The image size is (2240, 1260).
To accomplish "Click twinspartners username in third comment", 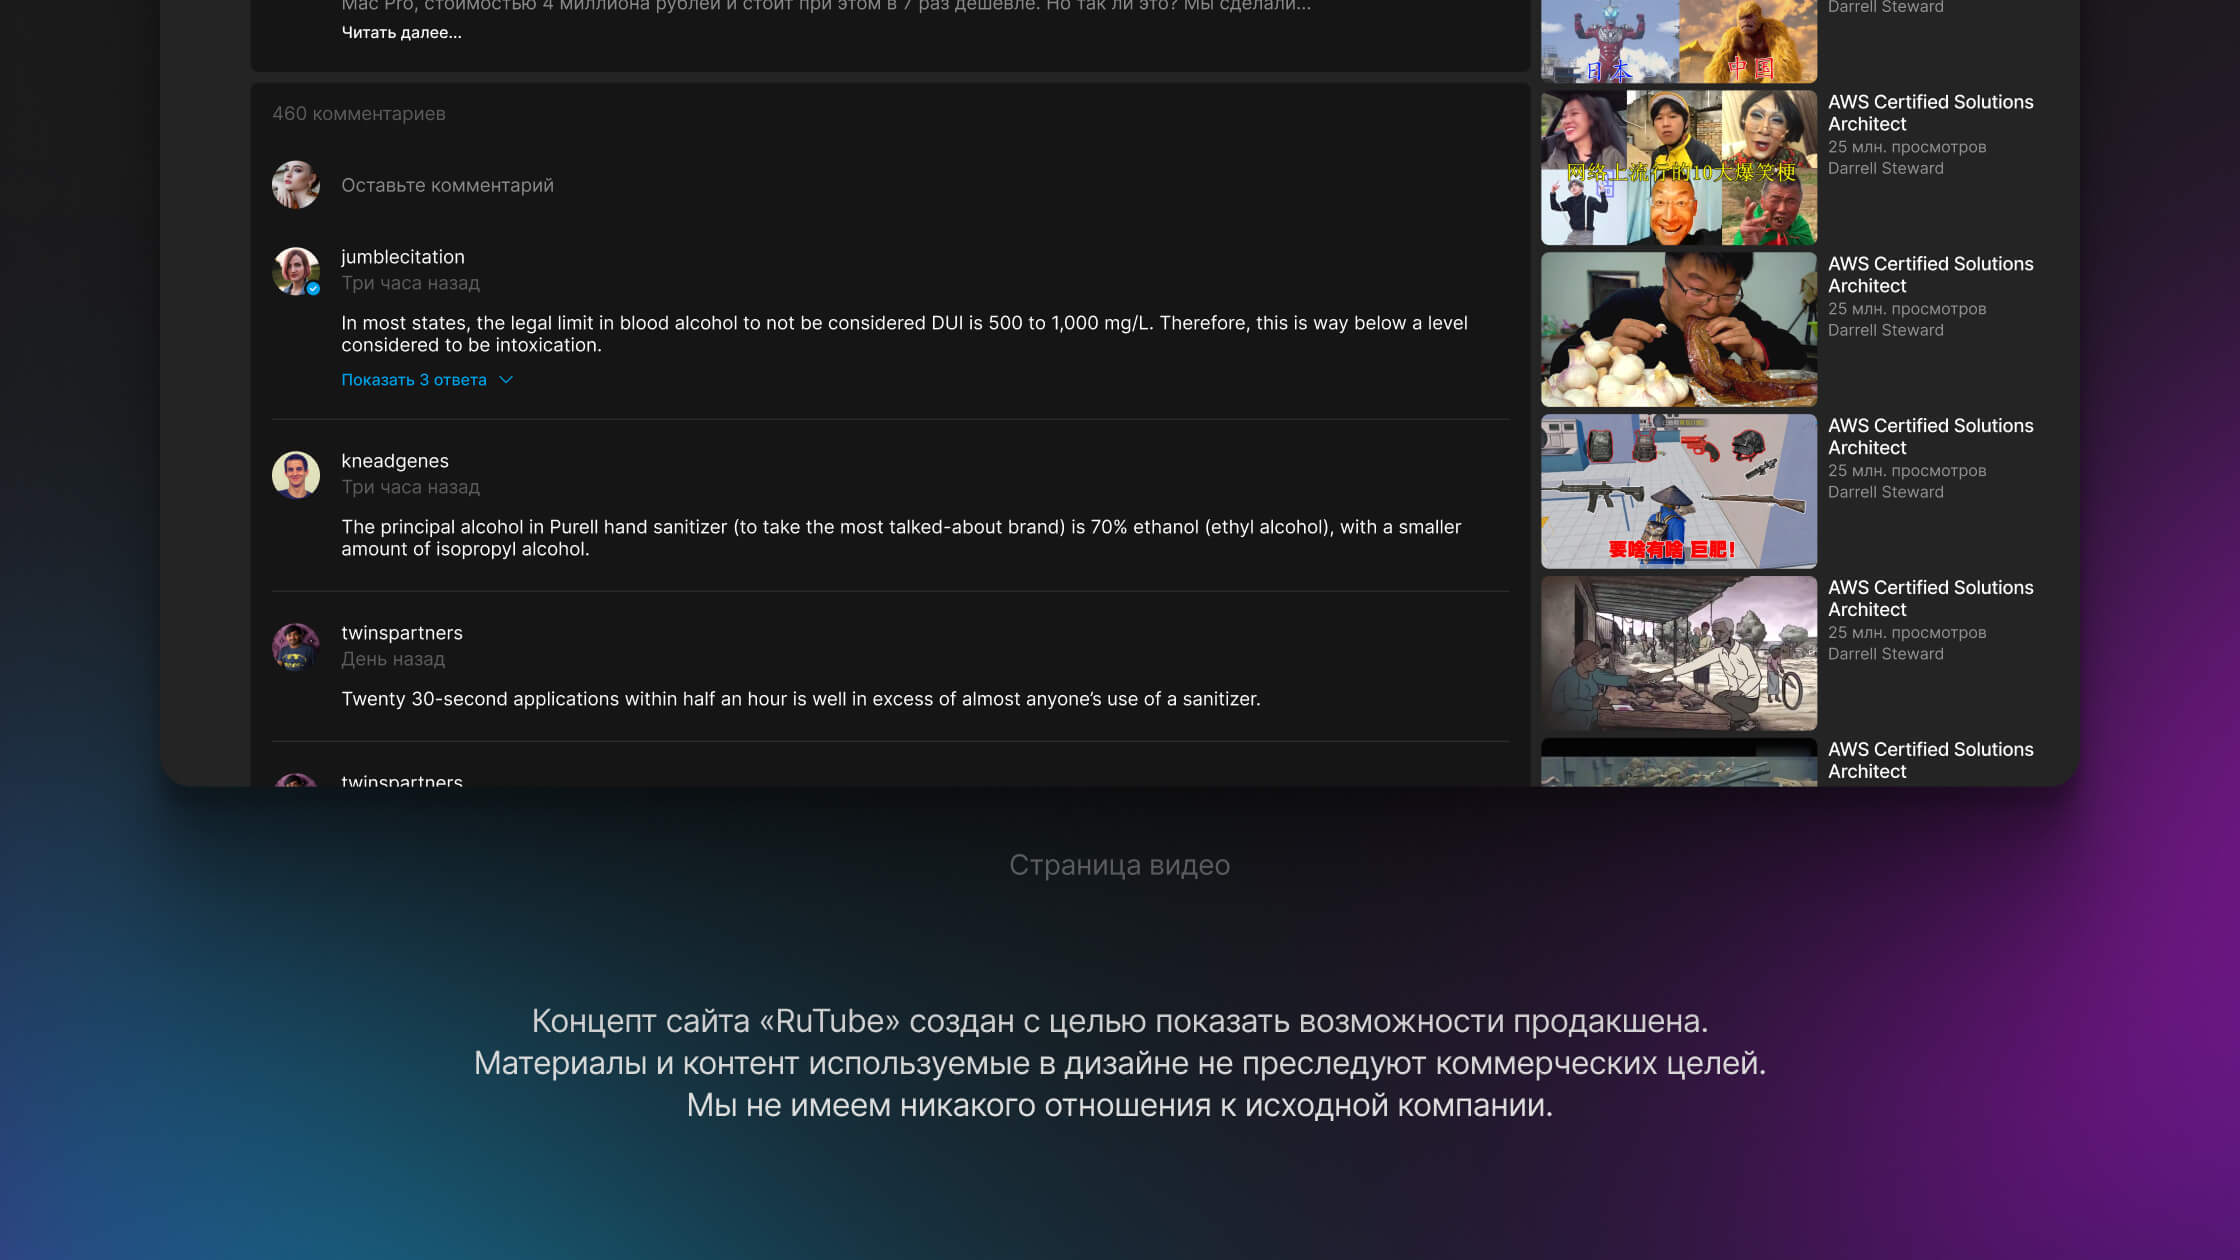I will tap(401, 633).
